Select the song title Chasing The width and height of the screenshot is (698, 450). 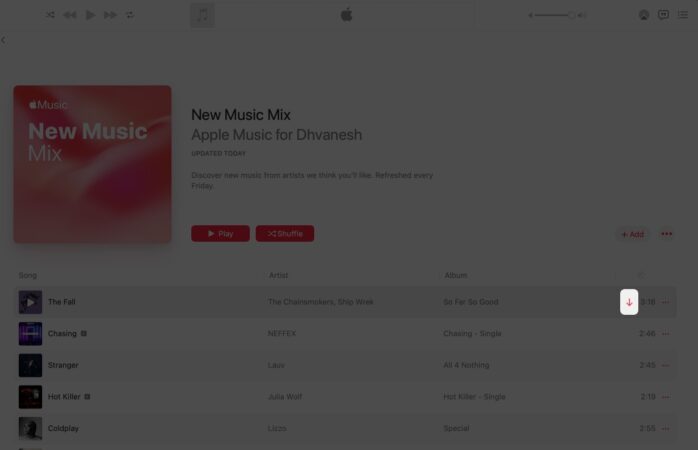click(62, 333)
